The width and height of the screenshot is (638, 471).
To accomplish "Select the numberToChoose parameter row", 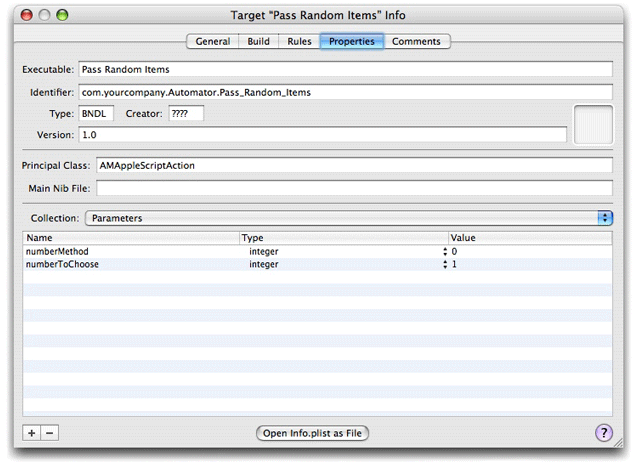I will pos(130,265).
